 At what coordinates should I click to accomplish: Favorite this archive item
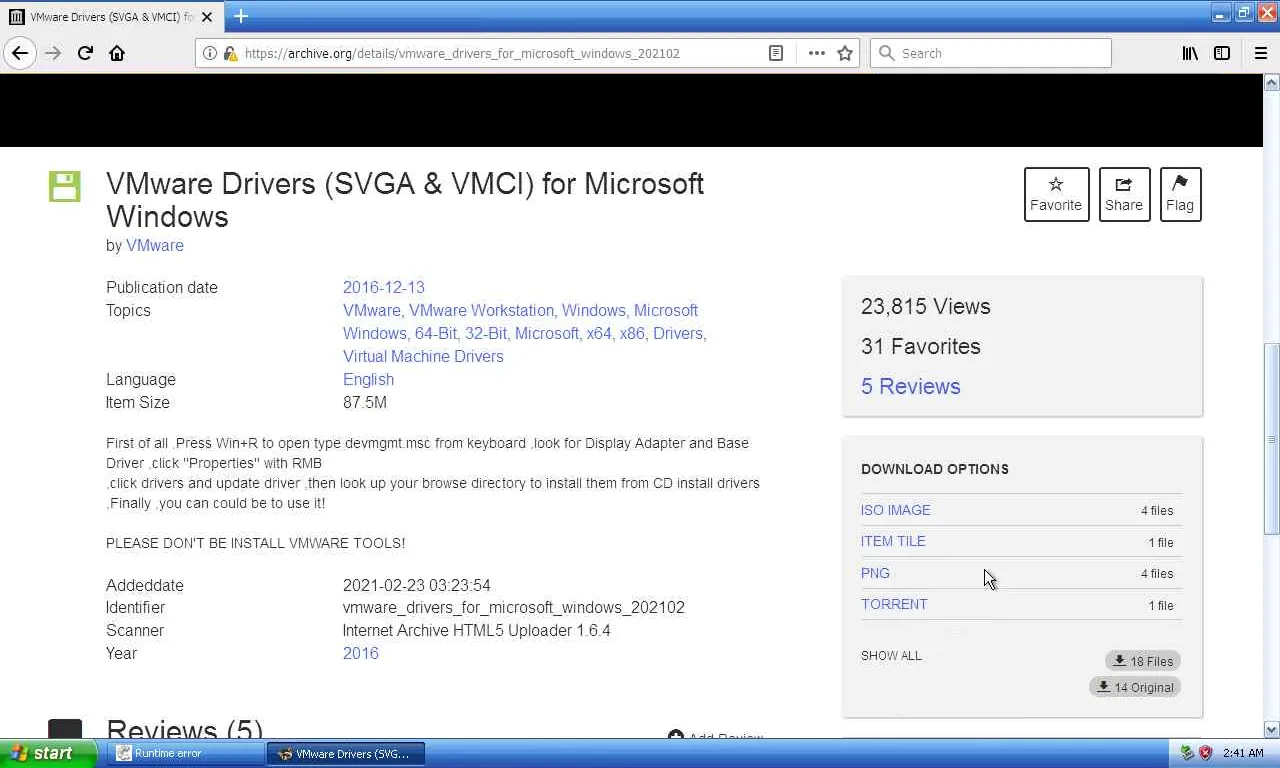[x=1056, y=194]
